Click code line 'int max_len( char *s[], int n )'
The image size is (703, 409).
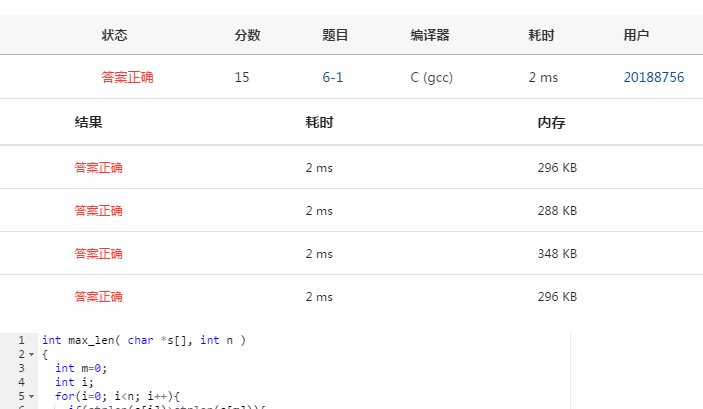coord(144,340)
